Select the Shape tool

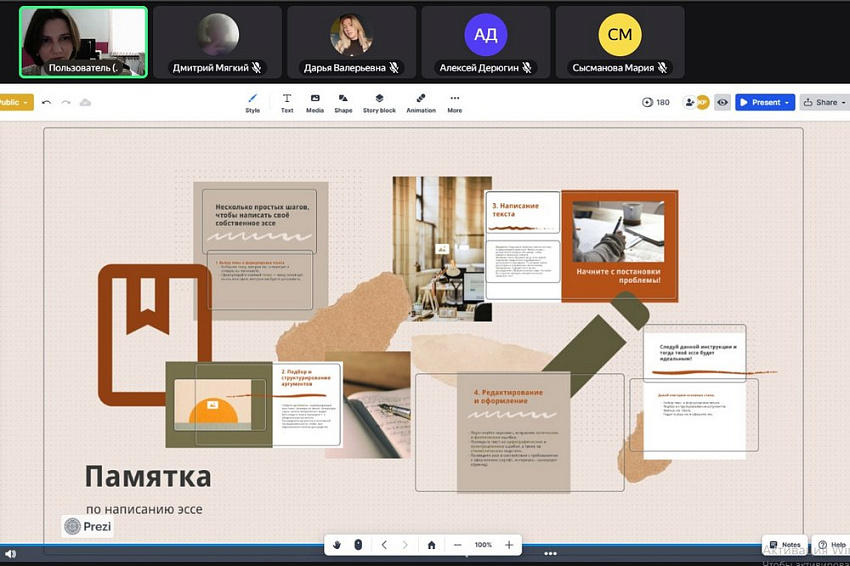pos(343,102)
